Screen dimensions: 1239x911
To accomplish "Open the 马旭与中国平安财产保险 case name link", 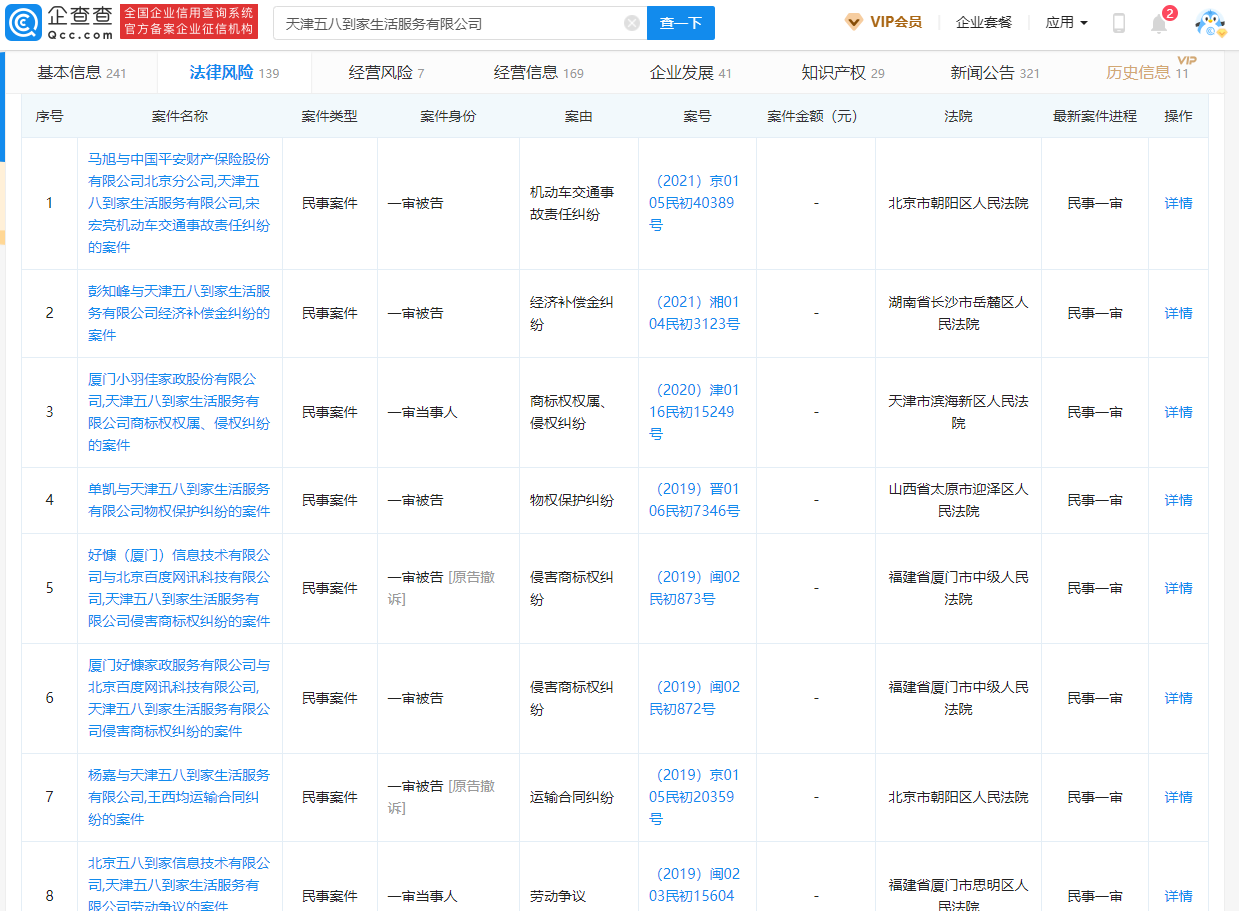I will (179, 203).
